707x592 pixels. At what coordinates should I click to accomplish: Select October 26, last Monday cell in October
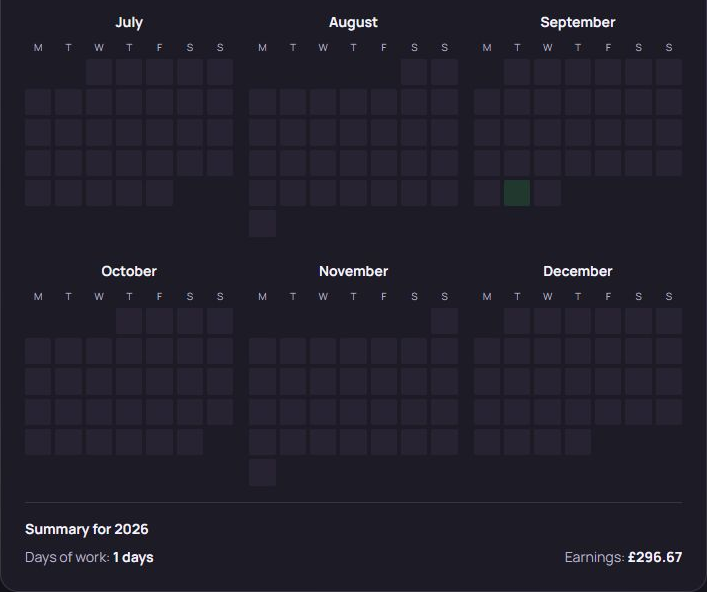tap(38, 442)
